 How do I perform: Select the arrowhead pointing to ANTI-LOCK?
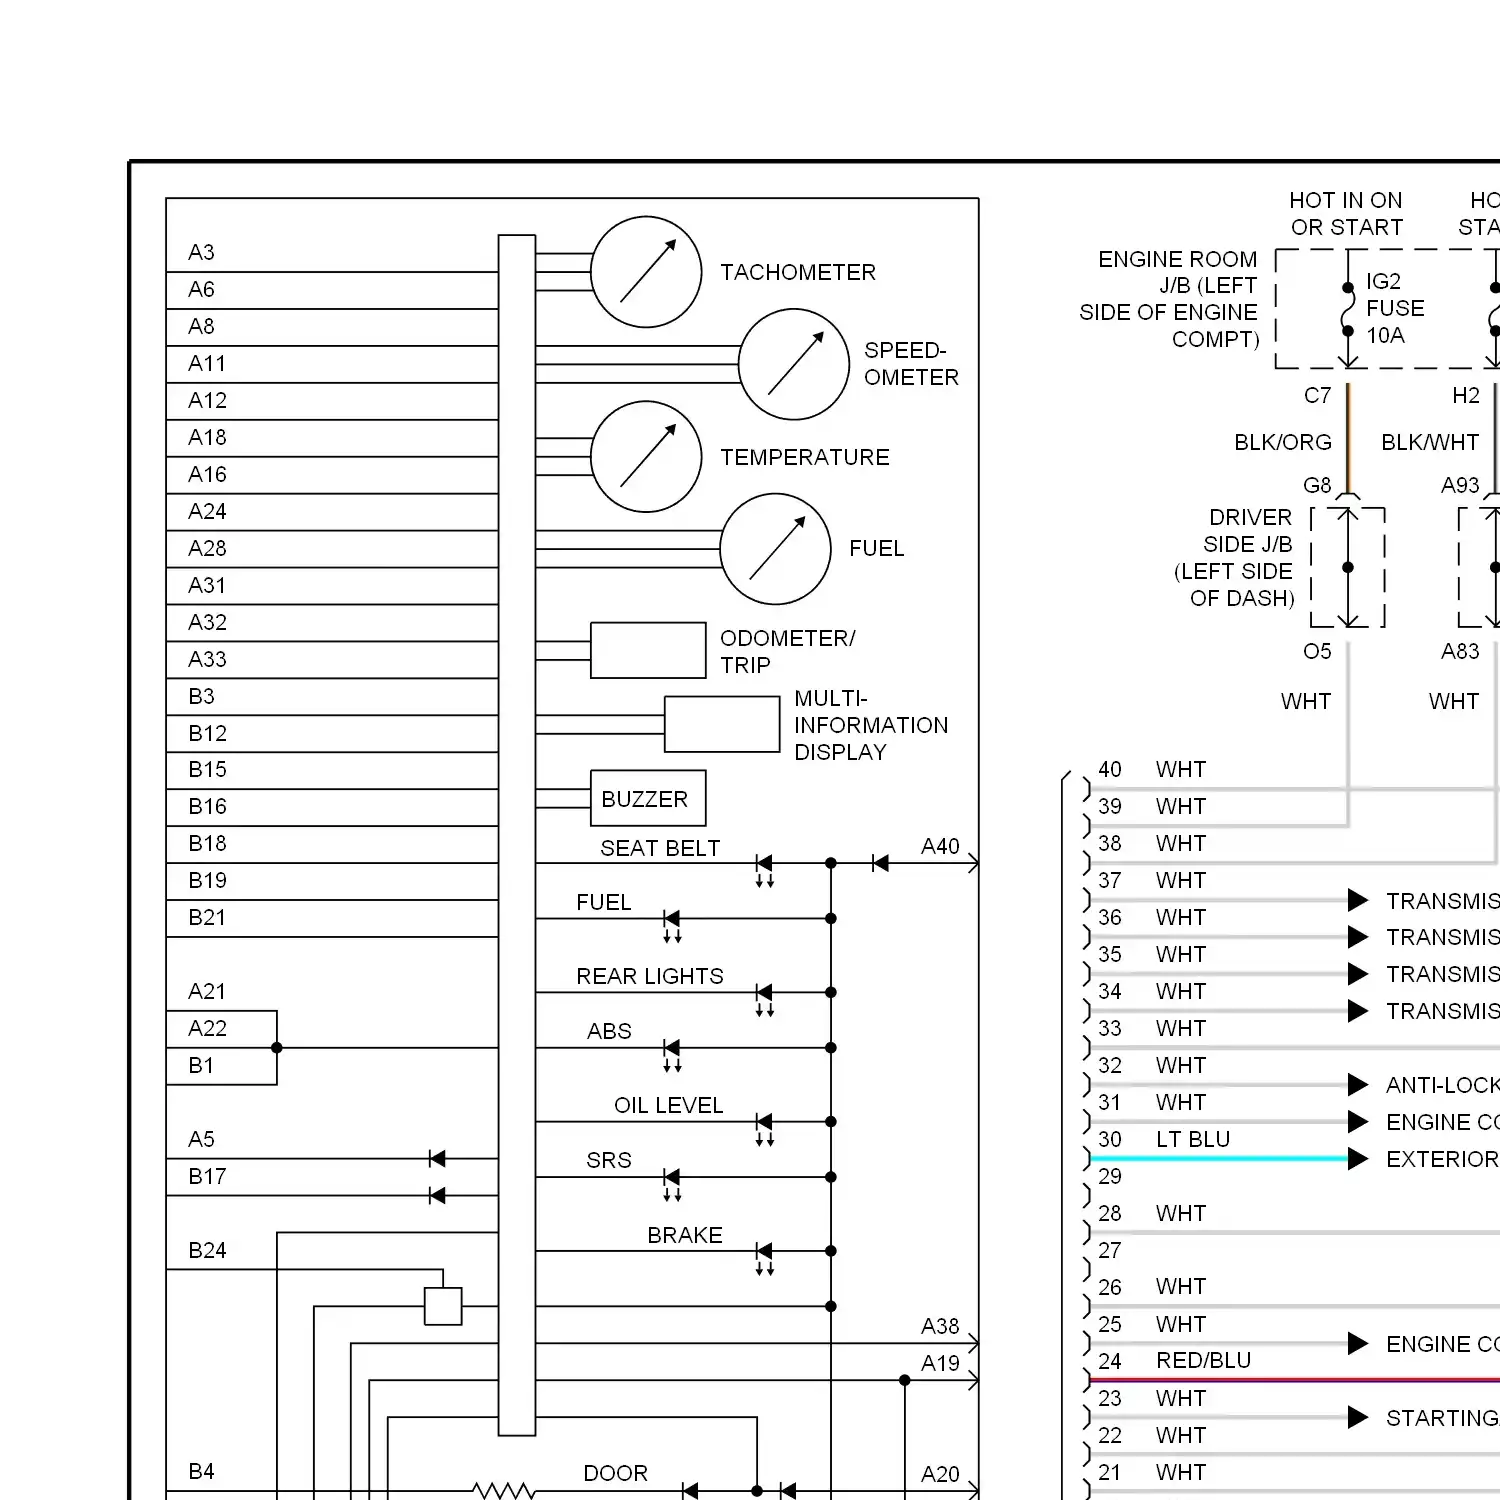click(x=1357, y=1085)
